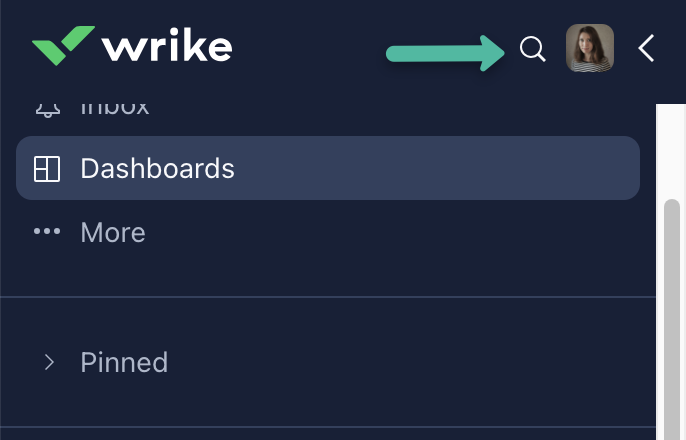This screenshot has width=686, height=440.
Task: Click empty space right of Pinned label
Action: click(400, 362)
